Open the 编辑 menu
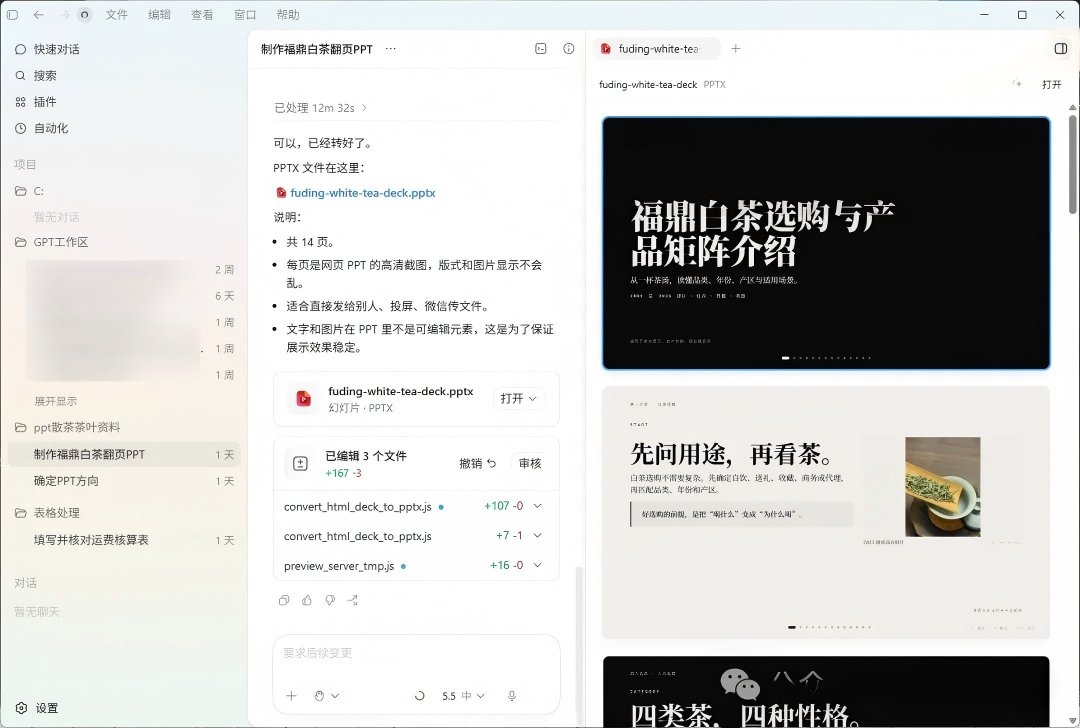Viewport: 1080px width, 728px height. [x=159, y=14]
